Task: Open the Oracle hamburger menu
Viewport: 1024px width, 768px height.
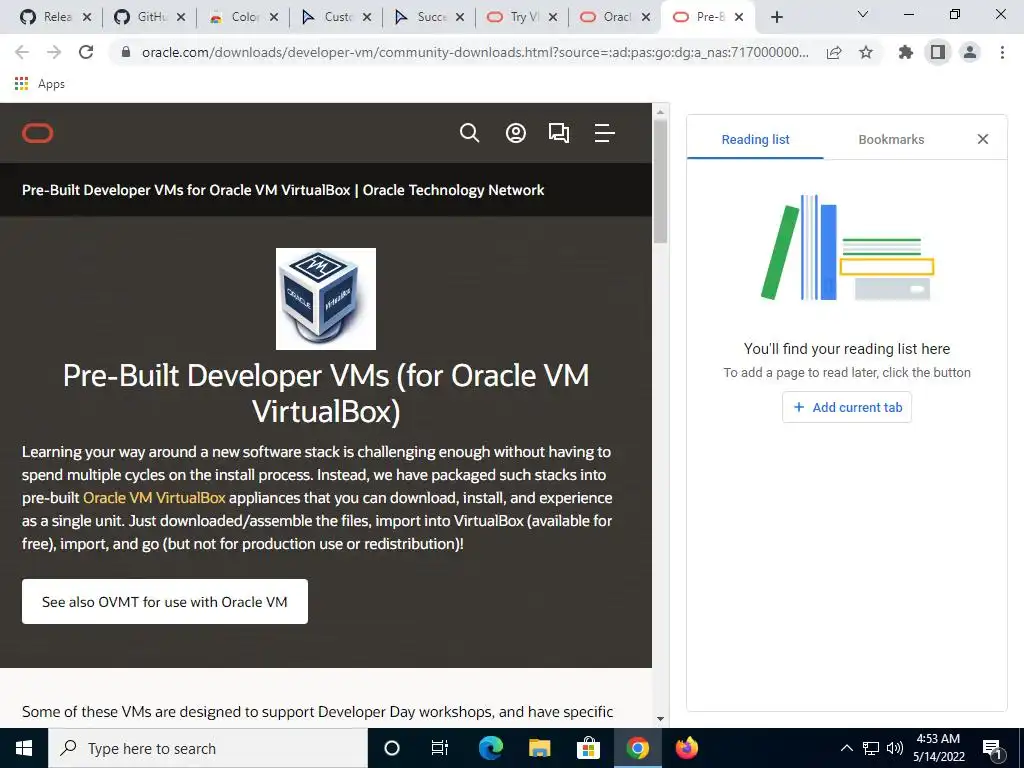Action: click(x=604, y=133)
